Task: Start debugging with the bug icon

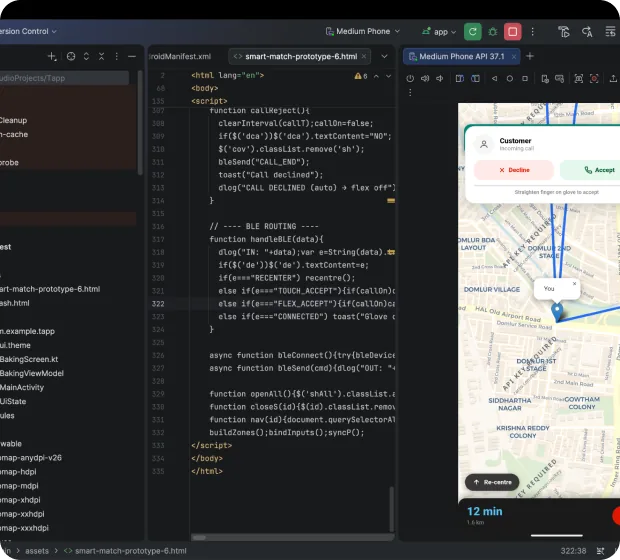Action: (493, 32)
